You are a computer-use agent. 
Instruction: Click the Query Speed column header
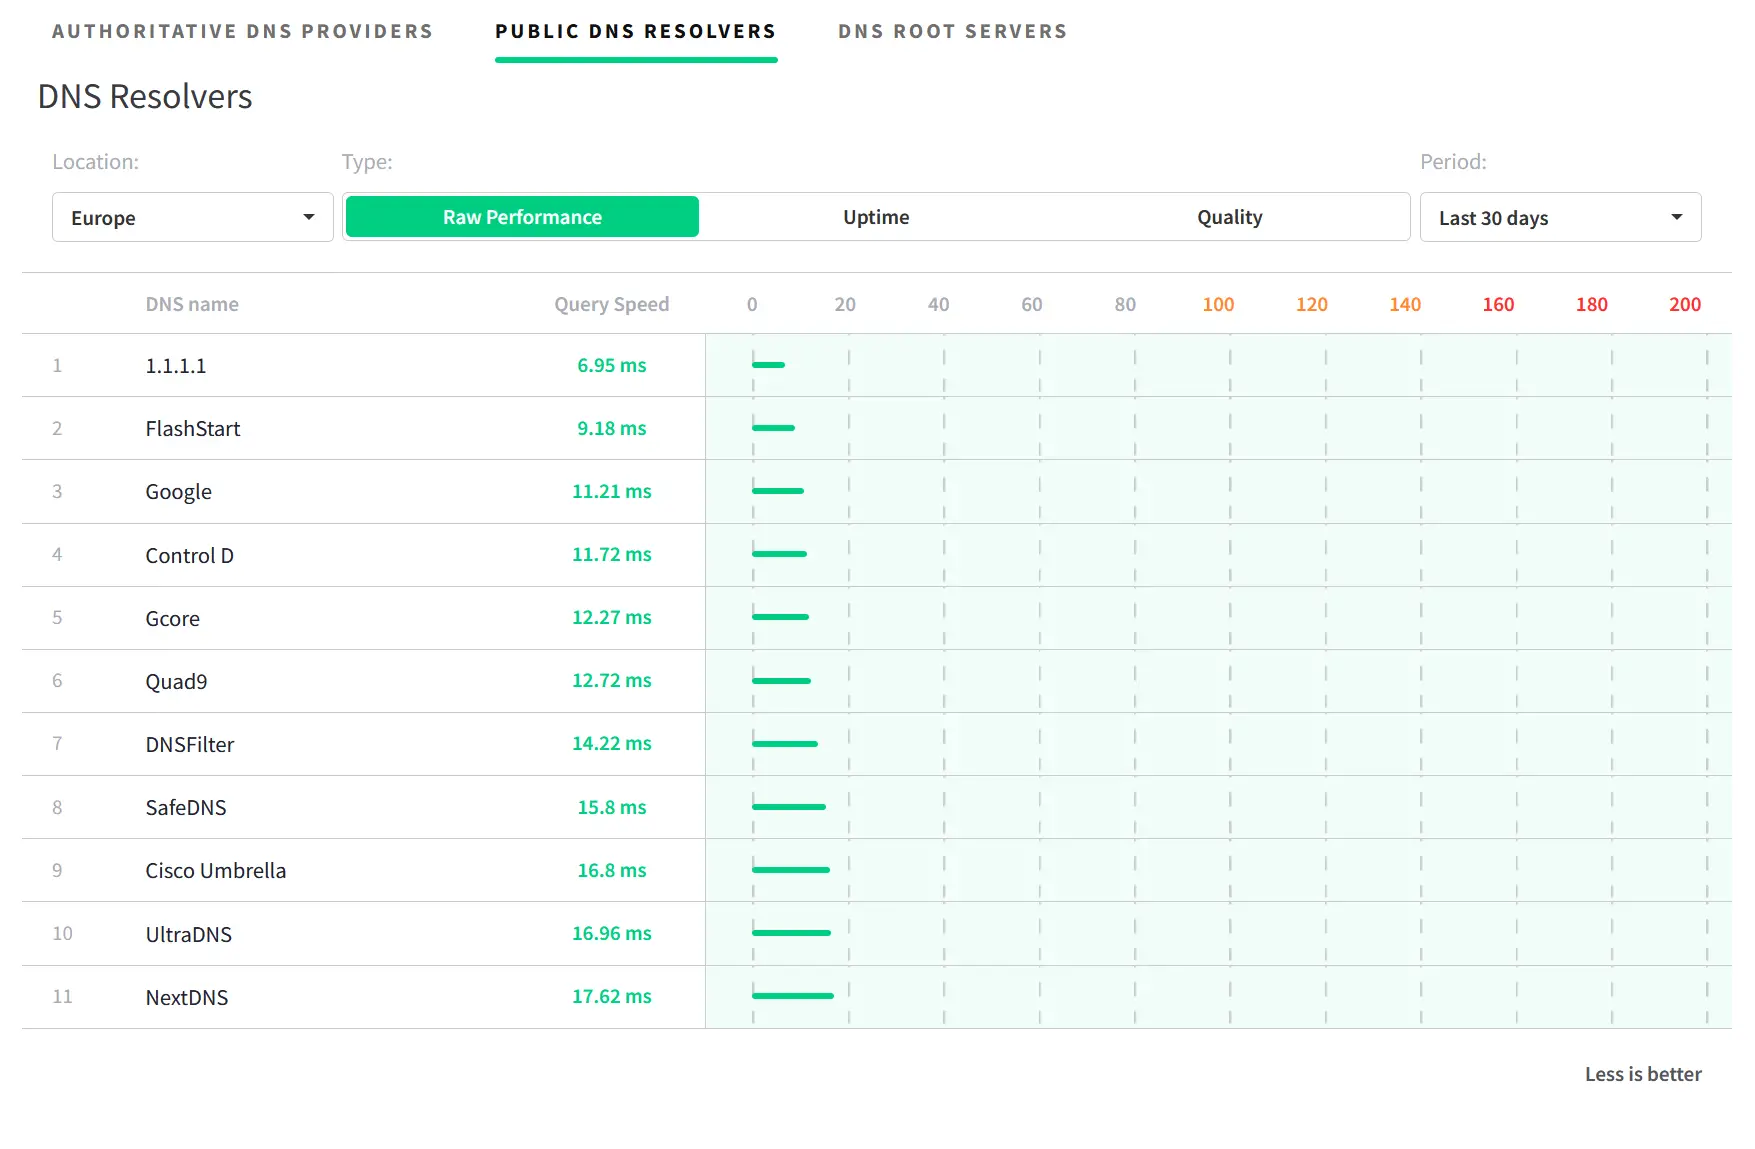(x=612, y=304)
